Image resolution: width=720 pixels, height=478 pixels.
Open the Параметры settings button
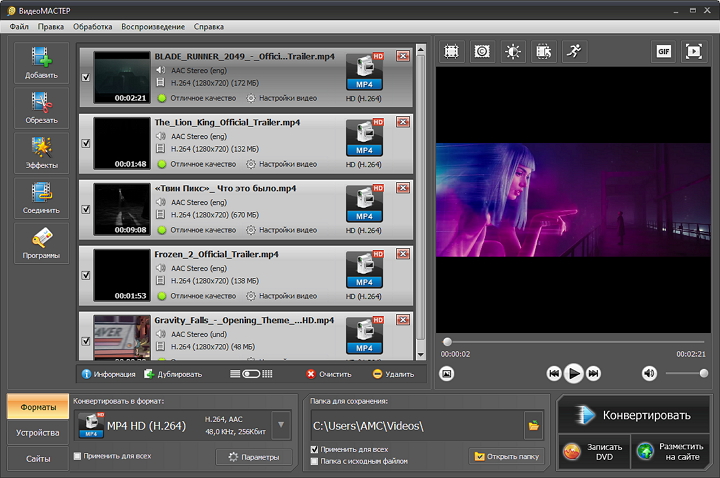point(254,457)
